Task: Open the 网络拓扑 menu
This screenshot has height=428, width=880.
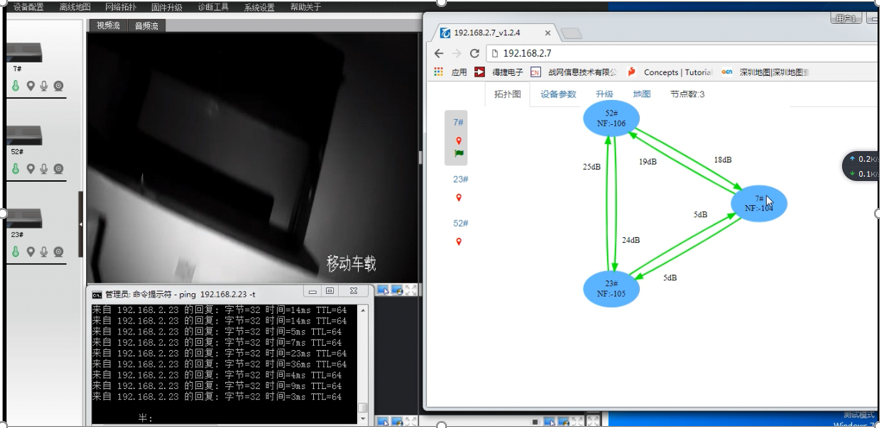Action: pos(120,7)
